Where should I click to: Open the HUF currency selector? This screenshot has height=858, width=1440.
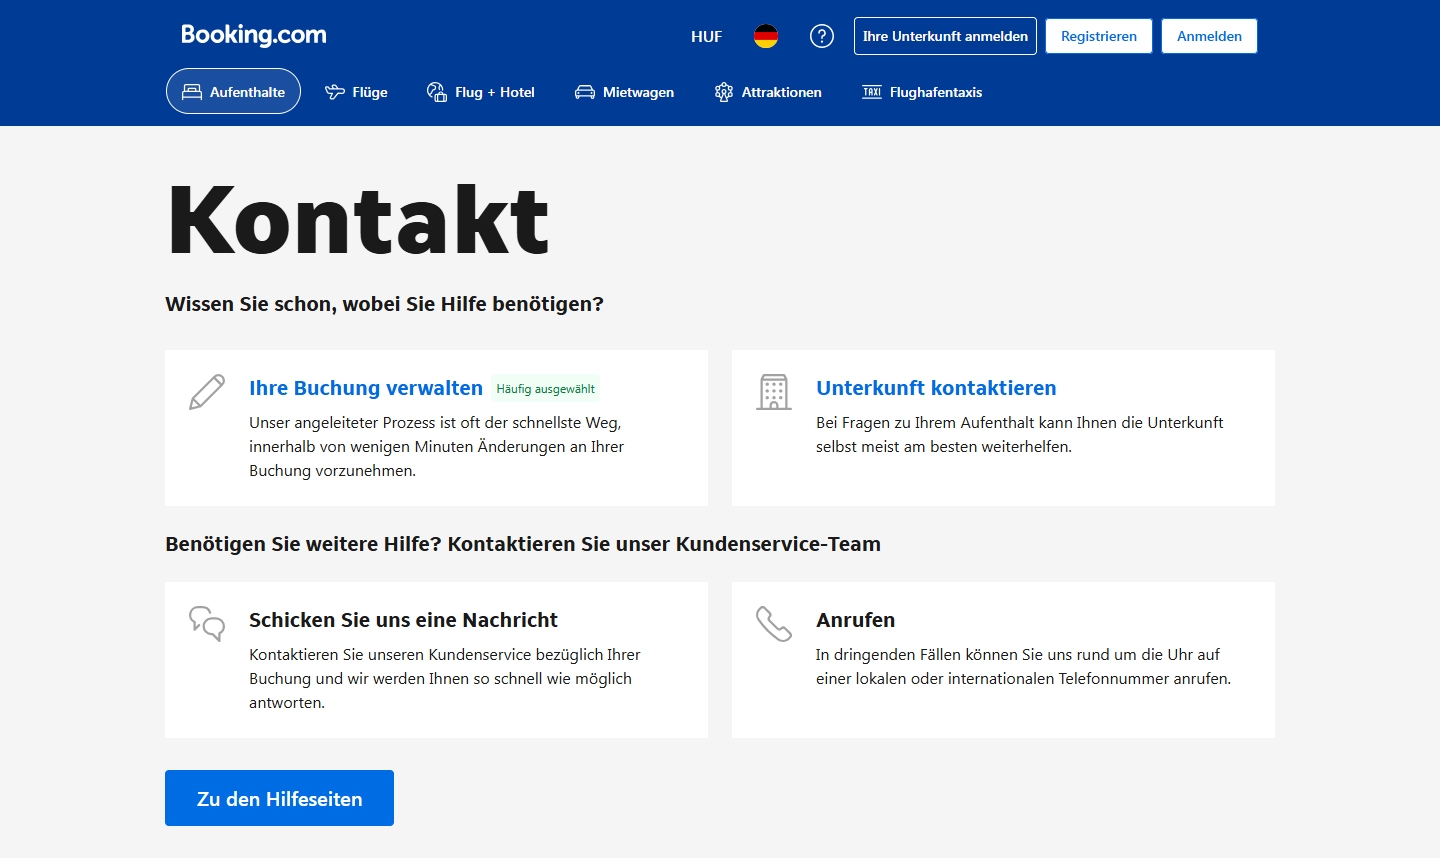pyautogui.click(x=706, y=36)
